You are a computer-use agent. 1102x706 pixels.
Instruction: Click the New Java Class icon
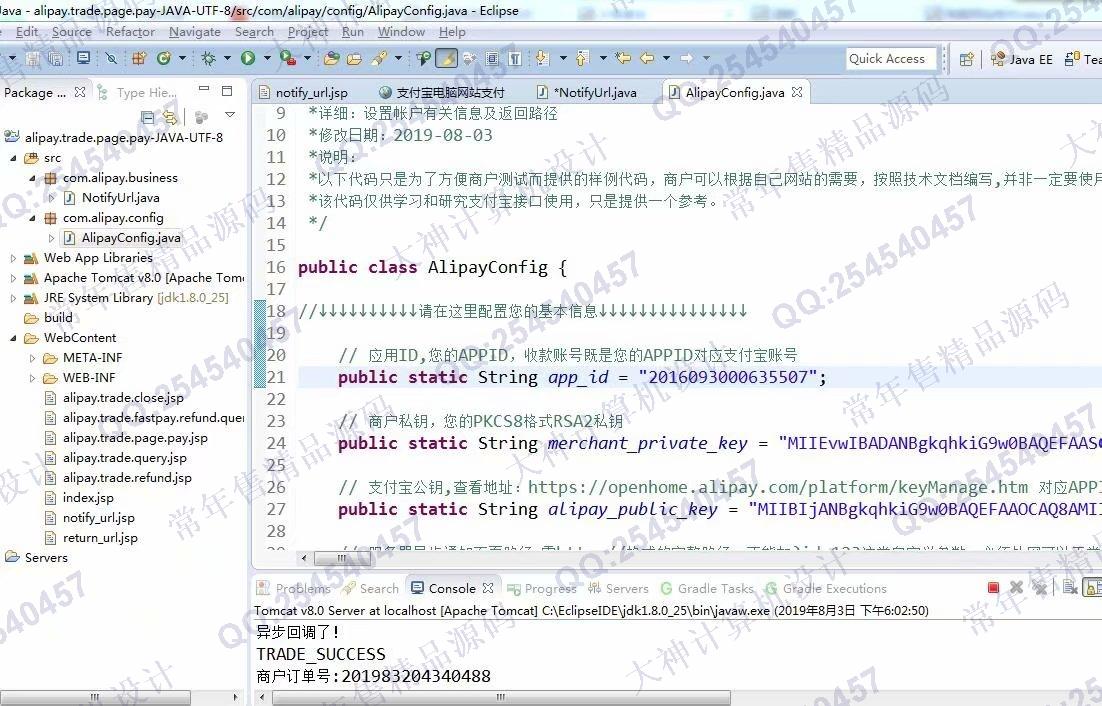pyautogui.click(x=164, y=58)
